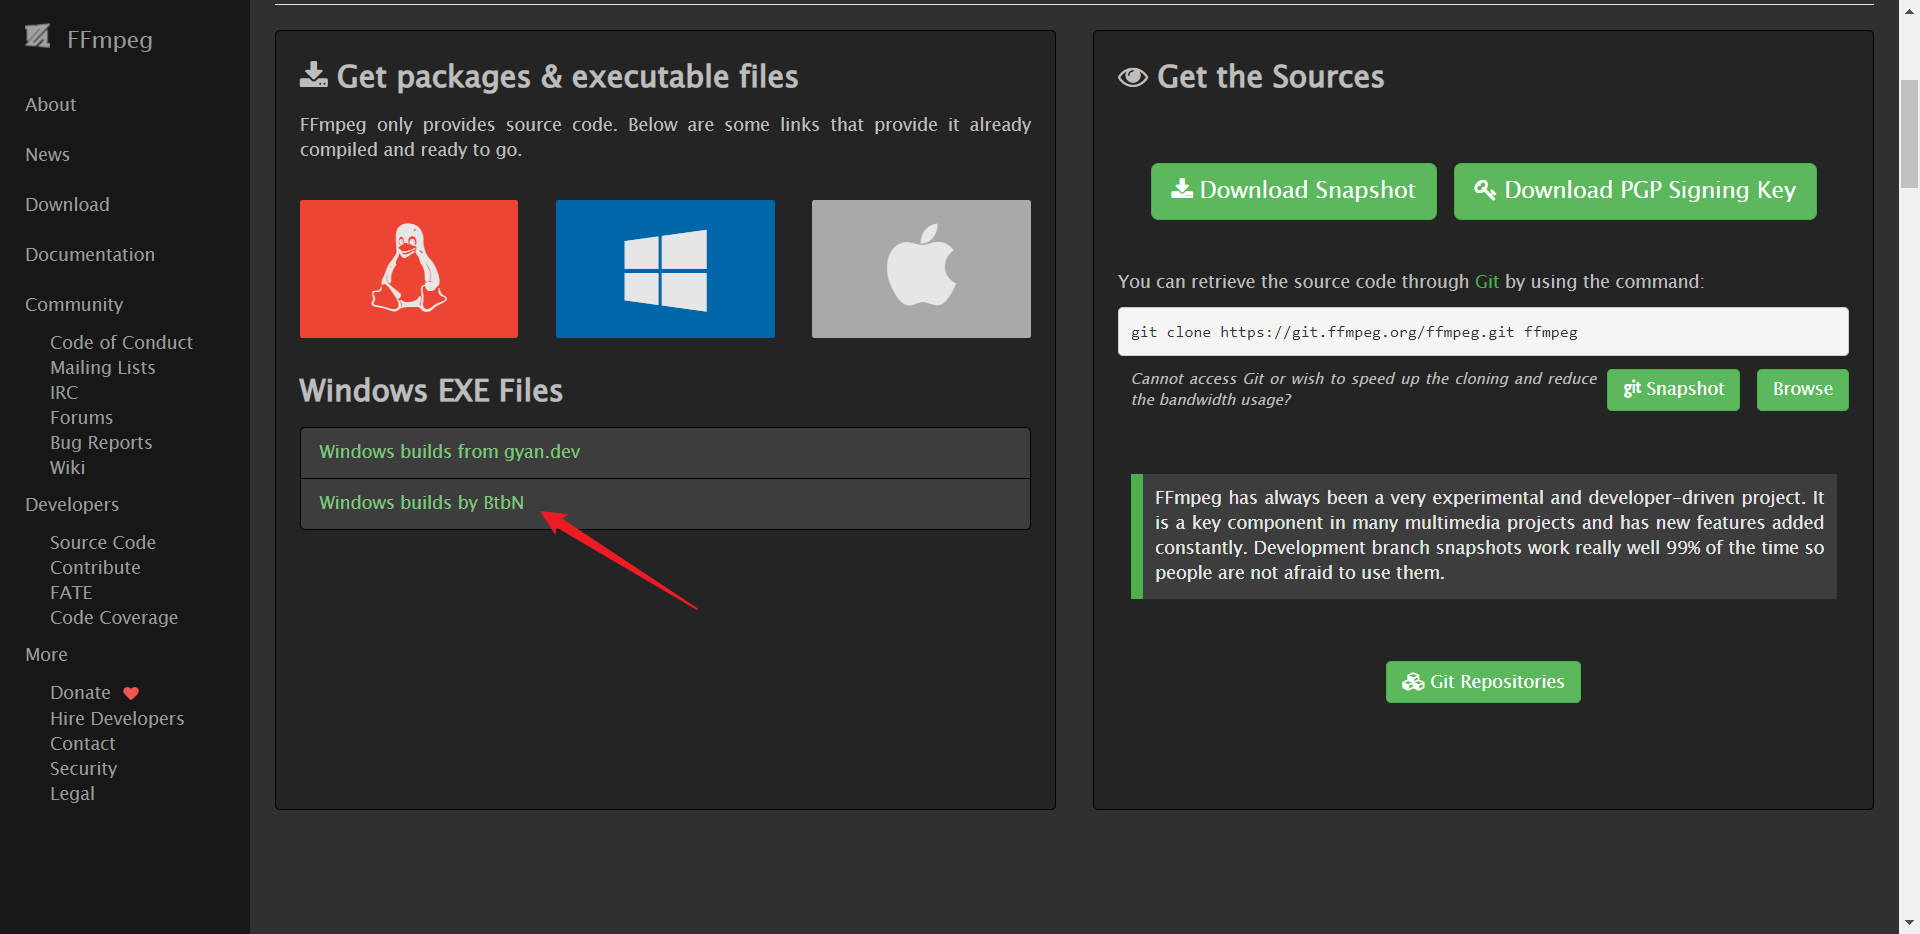Open Hire Developers sidebar link
Screen dimensions: 1920x934
117,719
